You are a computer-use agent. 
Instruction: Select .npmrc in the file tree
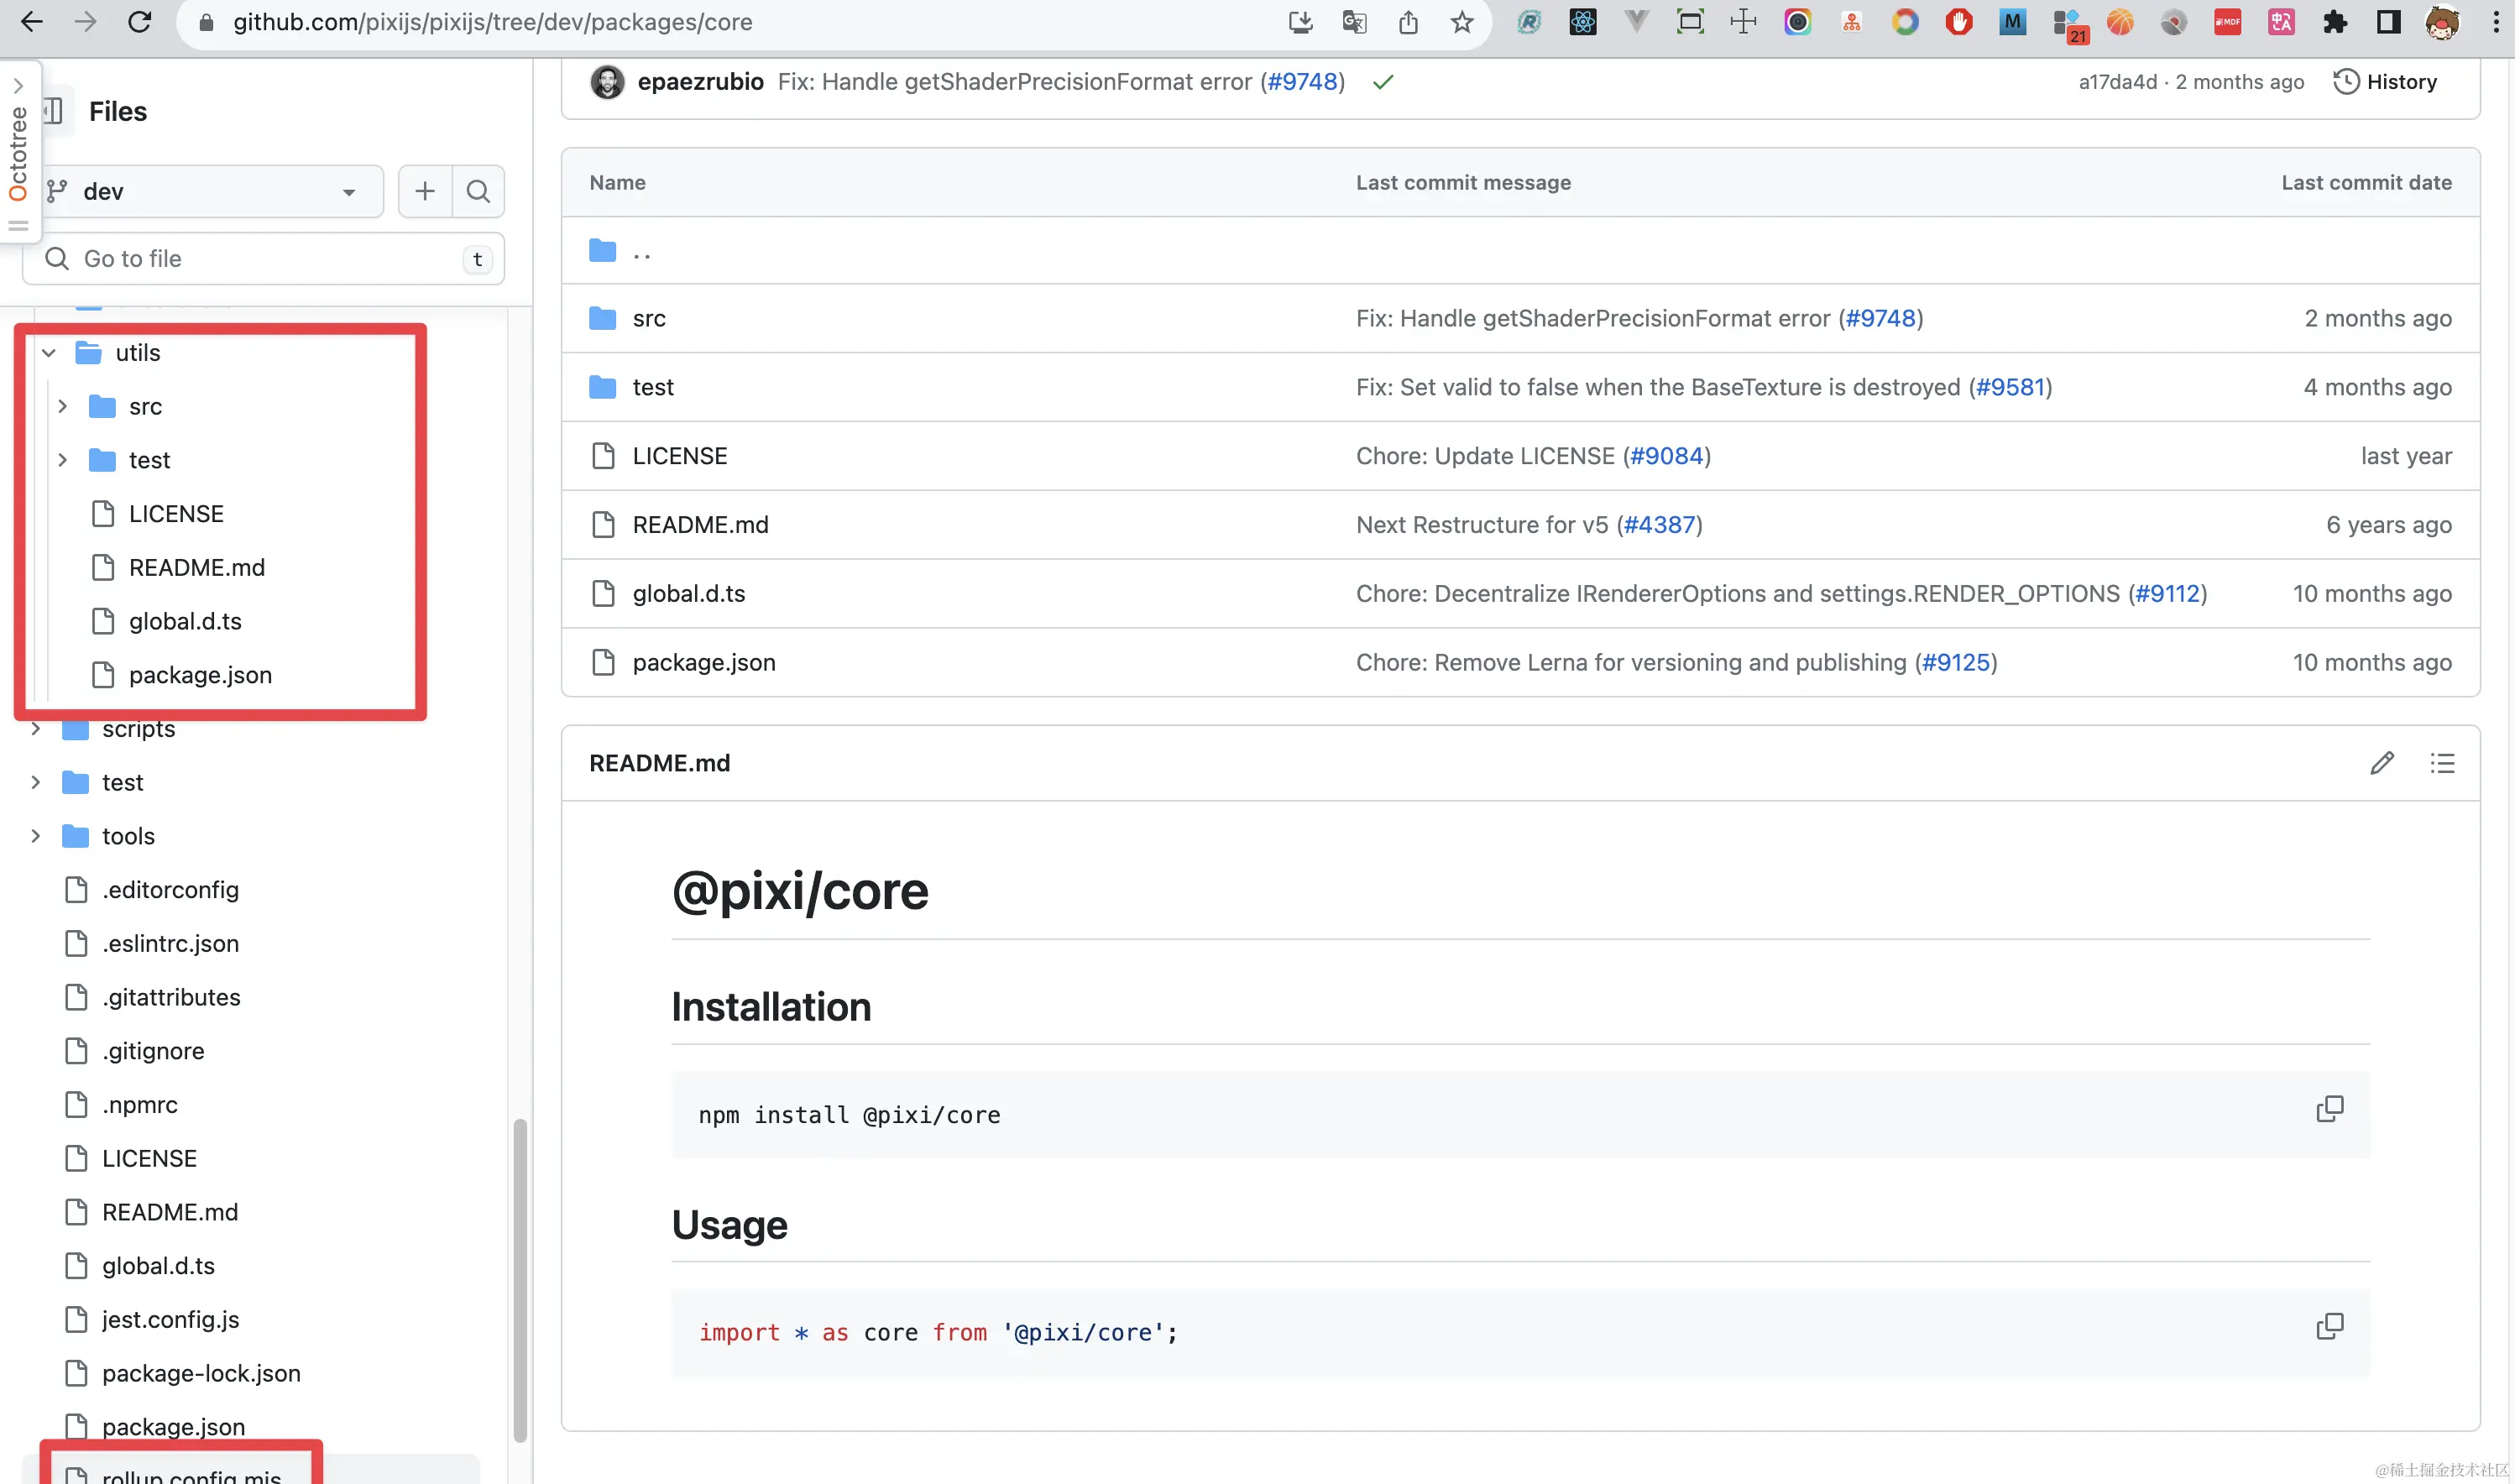pyautogui.click(x=140, y=1105)
